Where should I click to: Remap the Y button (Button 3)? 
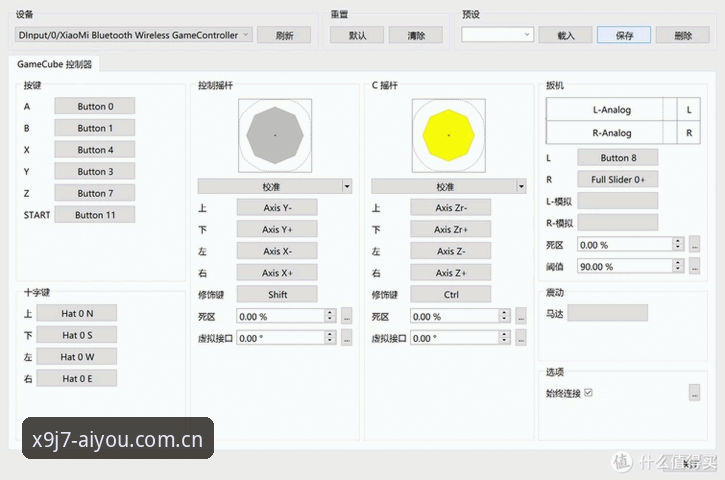(x=95, y=172)
